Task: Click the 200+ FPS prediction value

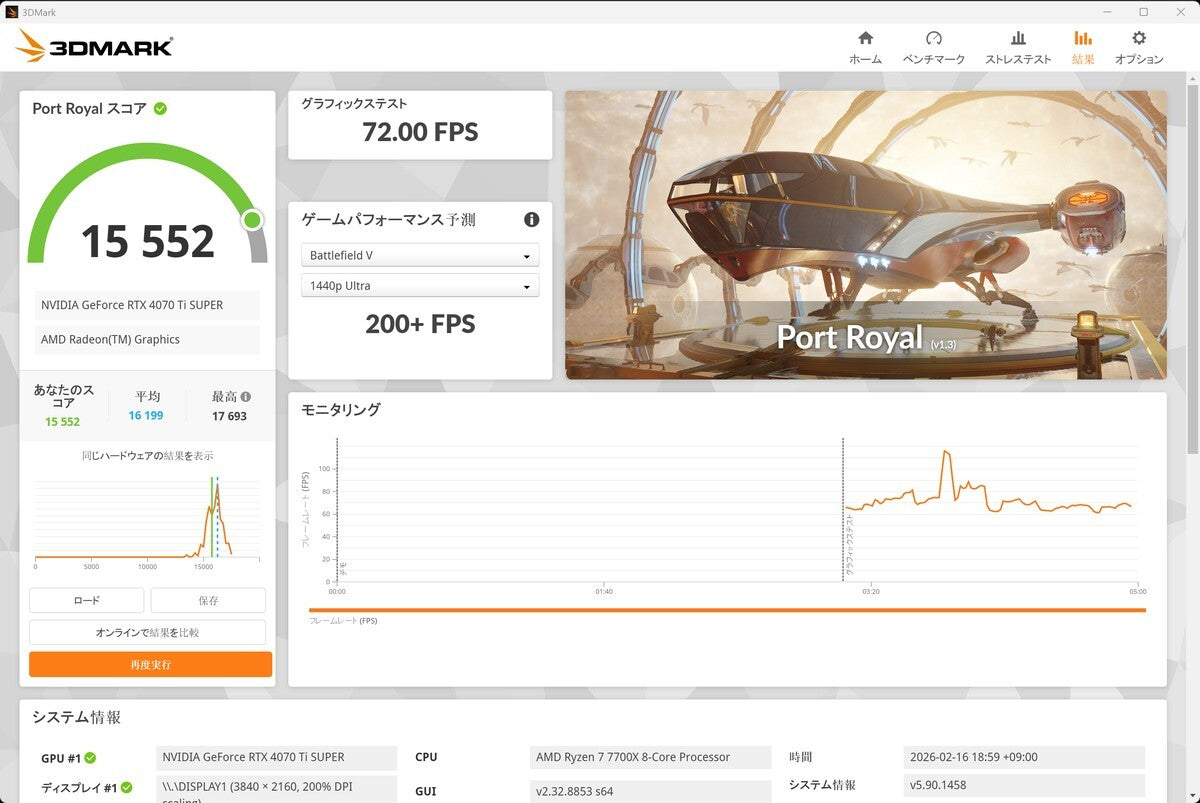Action: click(x=420, y=324)
